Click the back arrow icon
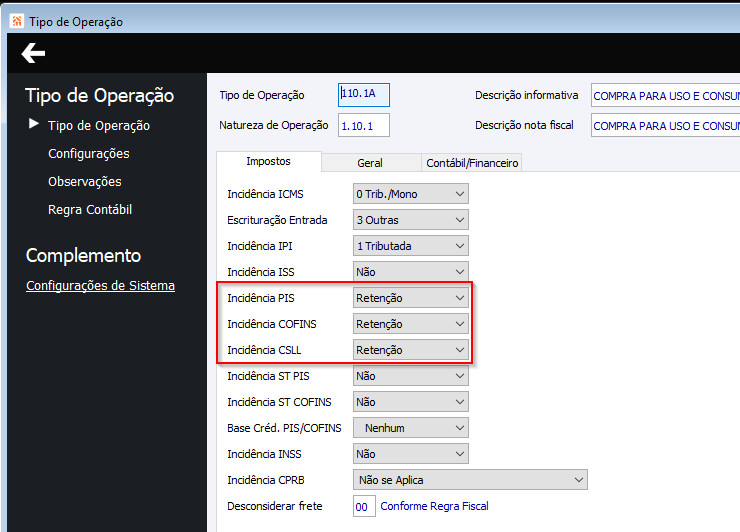 [x=33, y=54]
